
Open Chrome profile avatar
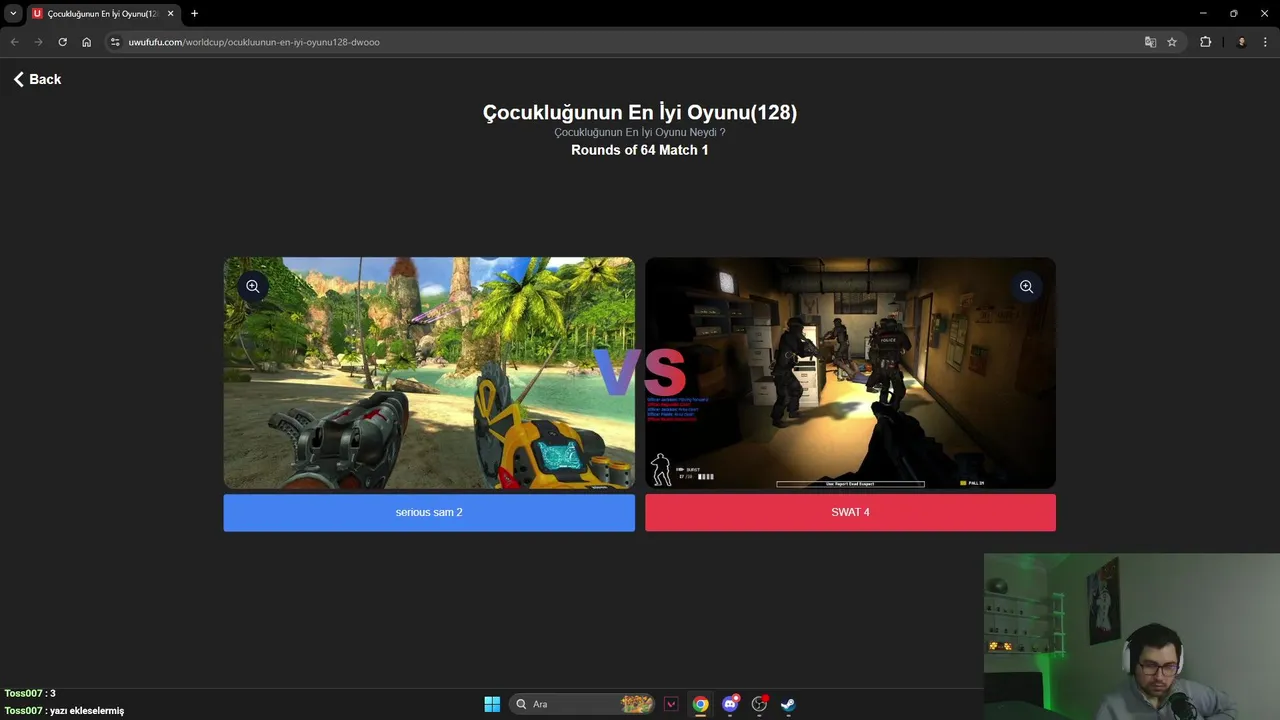pos(1241,42)
